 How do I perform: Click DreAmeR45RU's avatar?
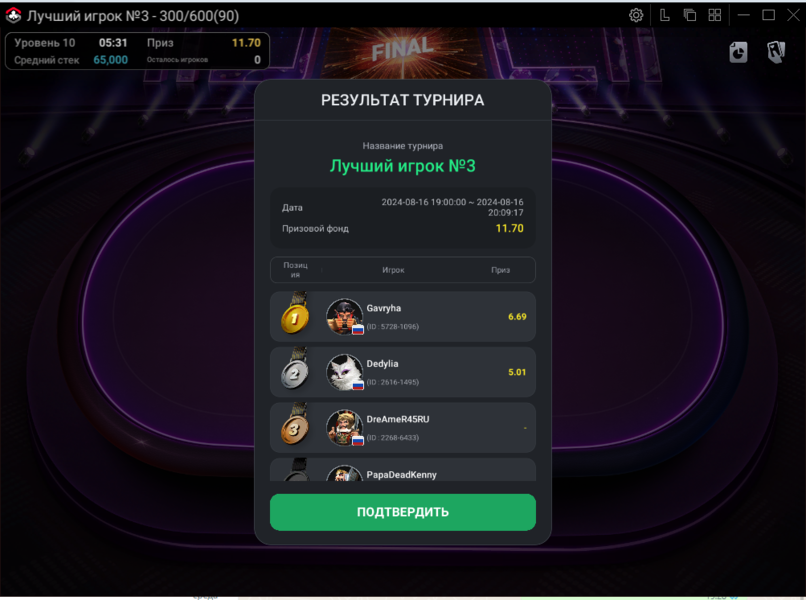(344, 427)
